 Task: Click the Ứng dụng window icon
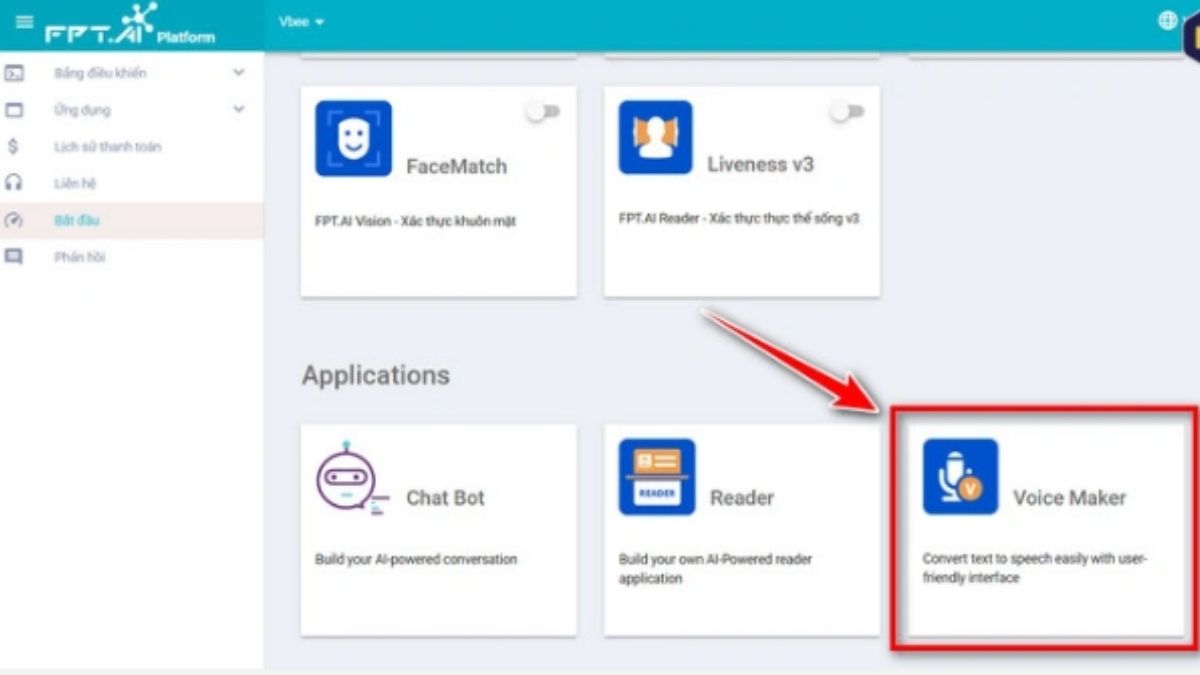click(x=14, y=110)
